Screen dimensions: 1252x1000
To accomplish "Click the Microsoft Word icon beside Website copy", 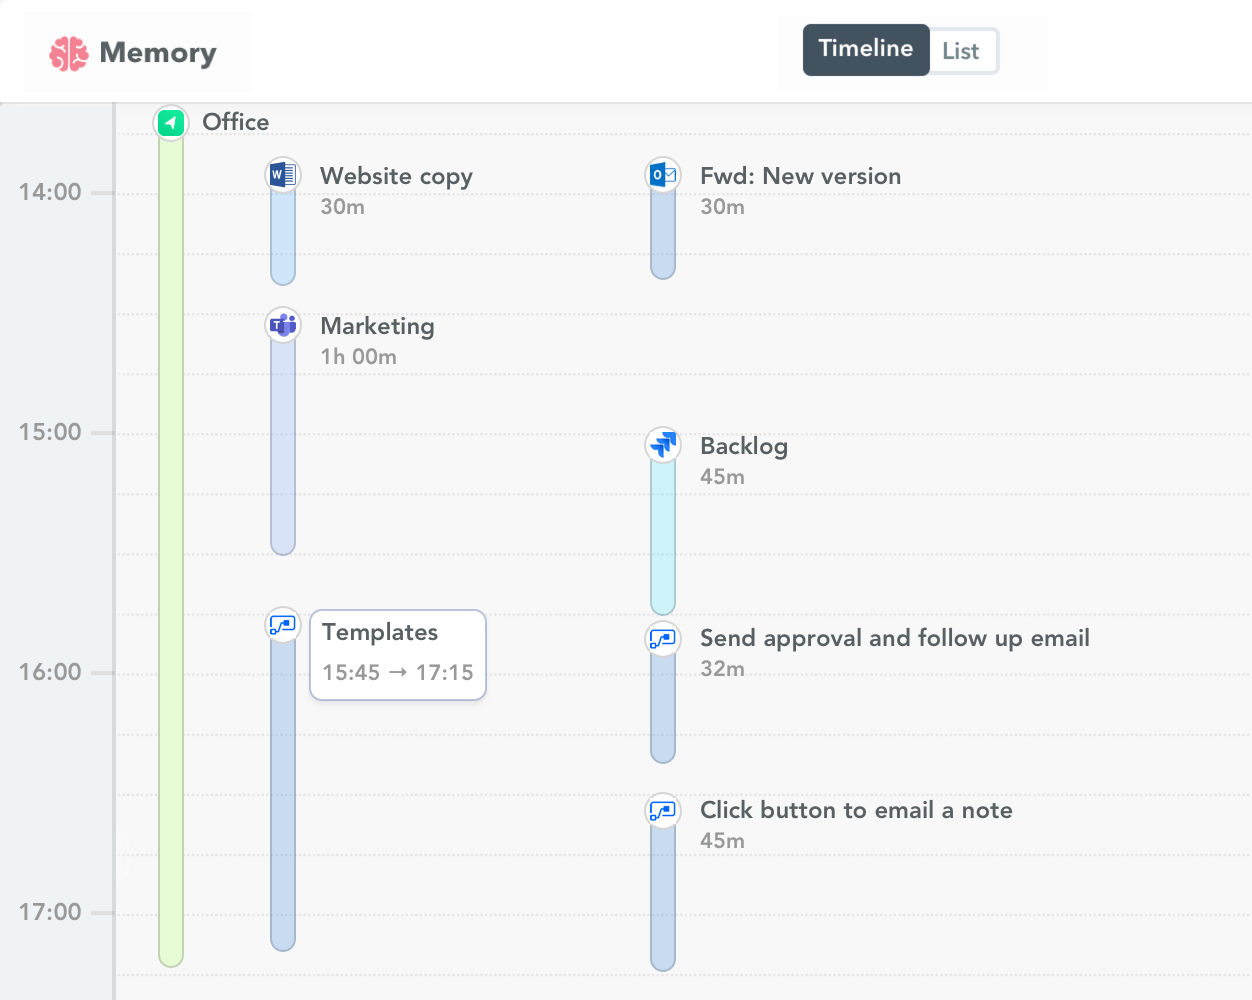I will pyautogui.click(x=282, y=173).
